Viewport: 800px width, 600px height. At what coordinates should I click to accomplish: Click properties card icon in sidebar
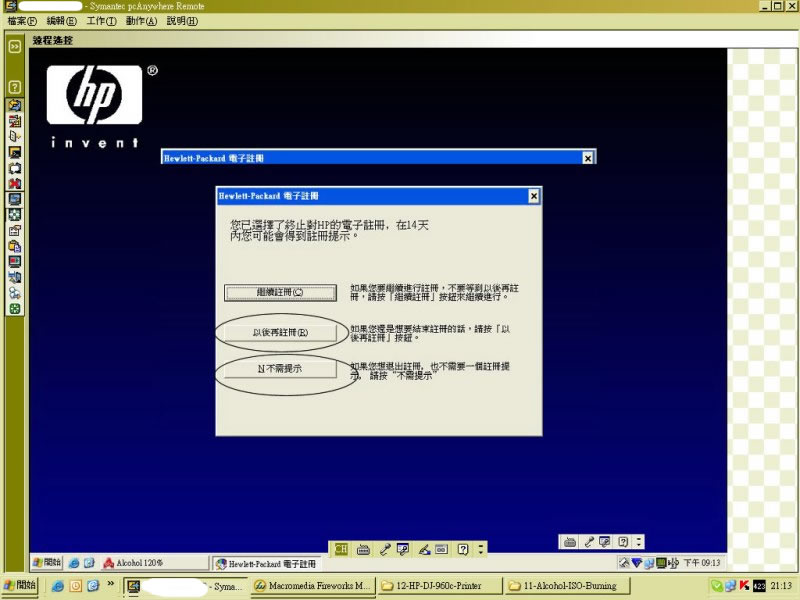pos(15,231)
